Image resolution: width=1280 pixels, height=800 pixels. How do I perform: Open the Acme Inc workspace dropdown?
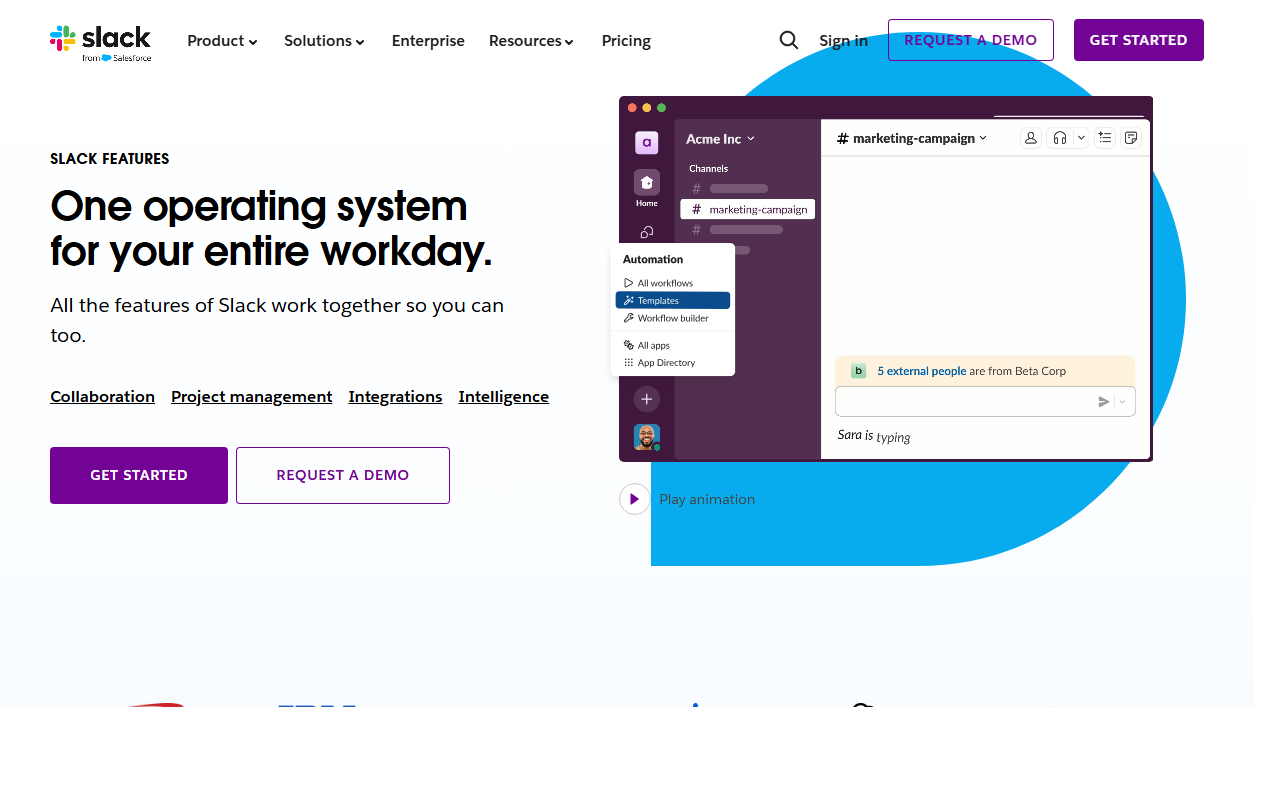721,139
